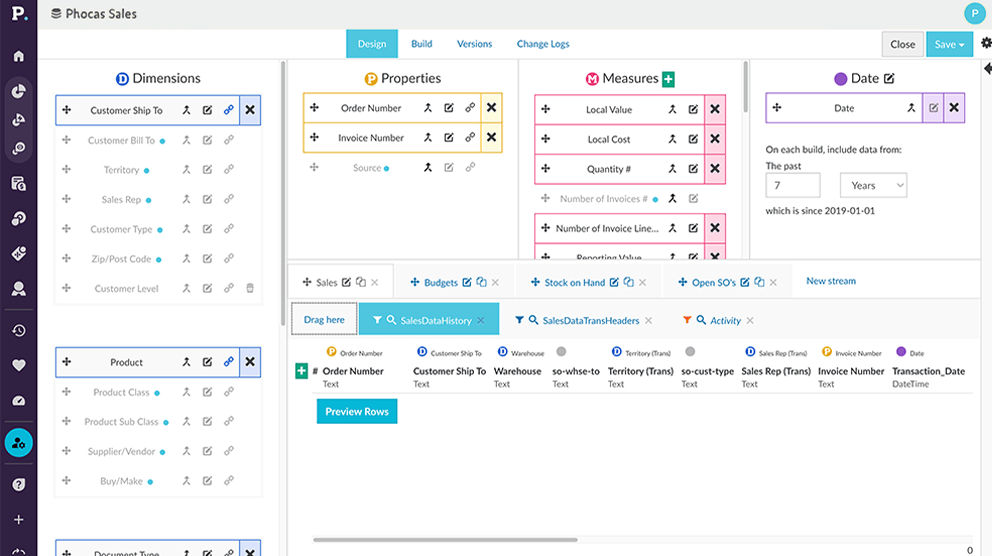This screenshot has height=556, width=992.
Task: Click edit icon for Source property
Action: pyautogui.click(x=449, y=167)
